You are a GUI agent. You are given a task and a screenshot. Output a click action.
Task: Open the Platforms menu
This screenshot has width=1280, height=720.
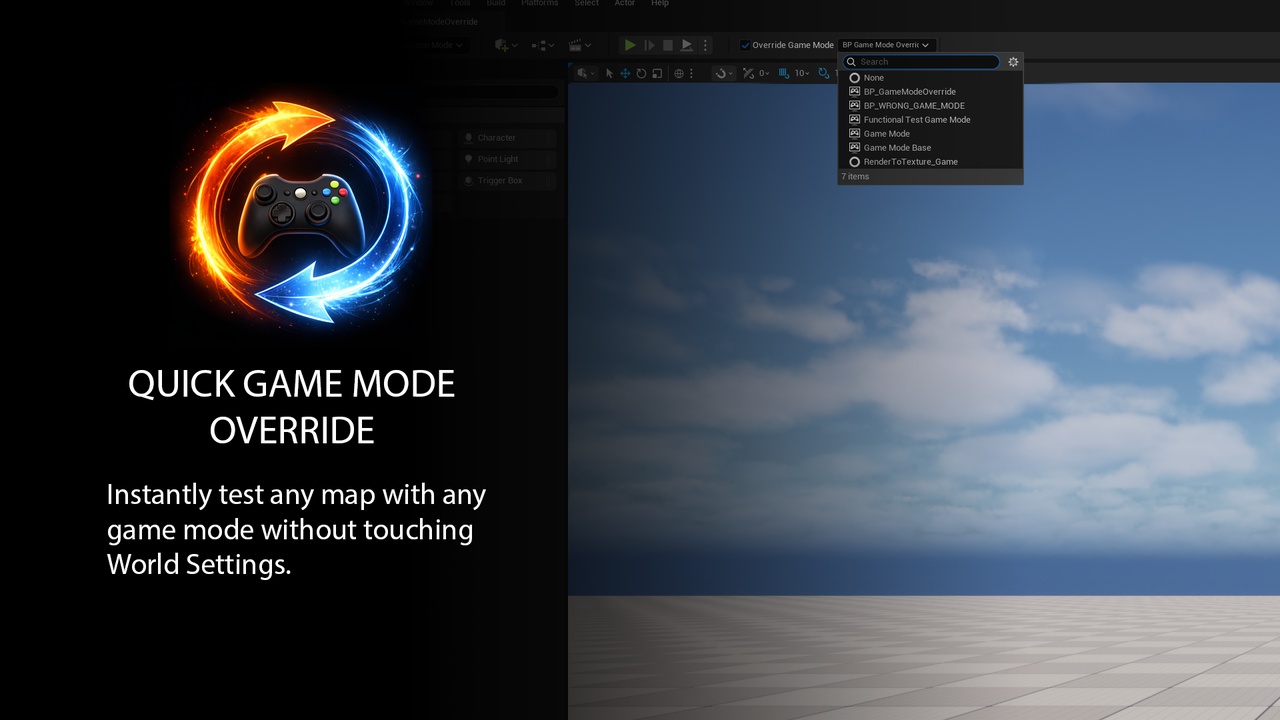[x=540, y=4]
